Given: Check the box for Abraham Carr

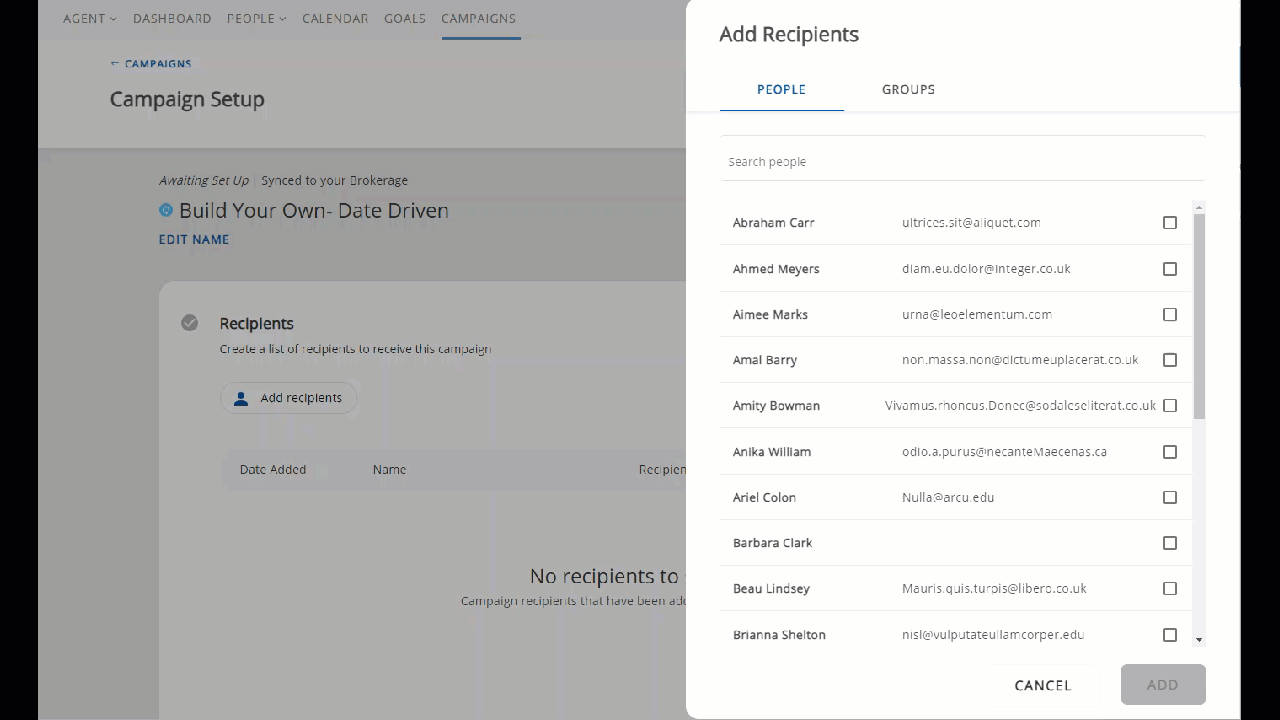Looking at the screenshot, I should coord(1170,223).
